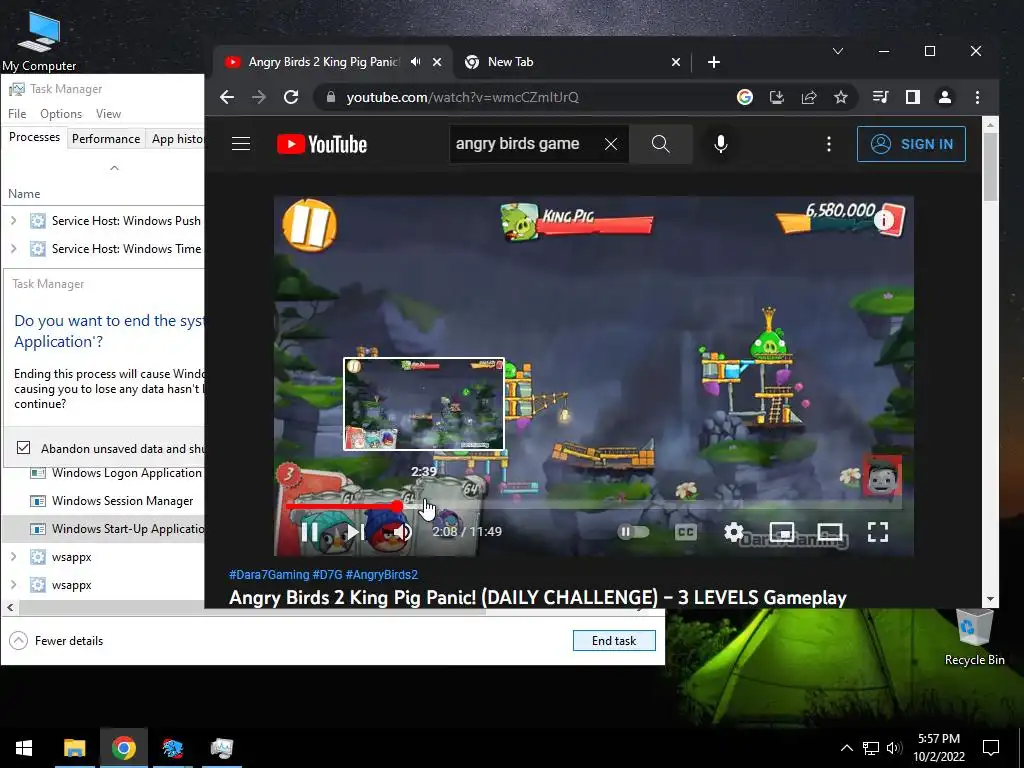Open #Dara7Gaming hashtag link
Image resolution: width=1024 pixels, height=768 pixels.
click(x=269, y=575)
